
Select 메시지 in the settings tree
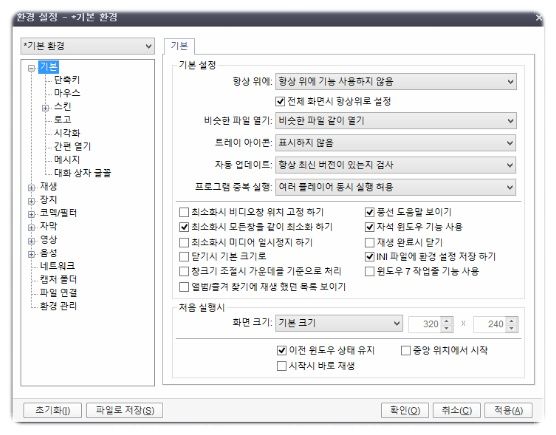[67, 160]
